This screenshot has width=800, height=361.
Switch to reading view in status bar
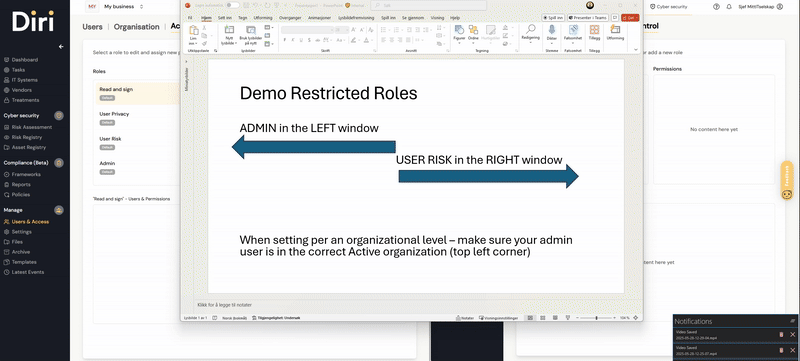(x=555, y=318)
